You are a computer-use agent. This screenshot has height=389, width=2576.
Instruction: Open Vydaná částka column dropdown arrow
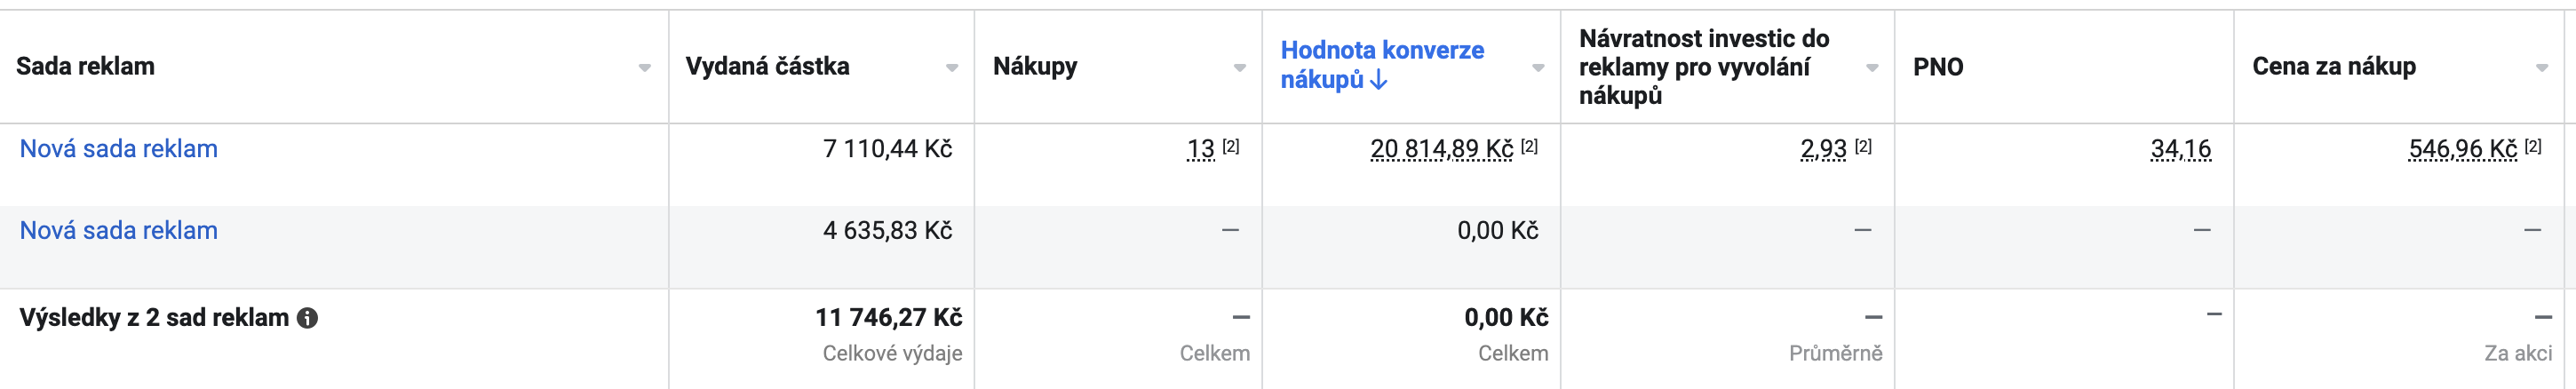pyautogui.click(x=952, y=68)
